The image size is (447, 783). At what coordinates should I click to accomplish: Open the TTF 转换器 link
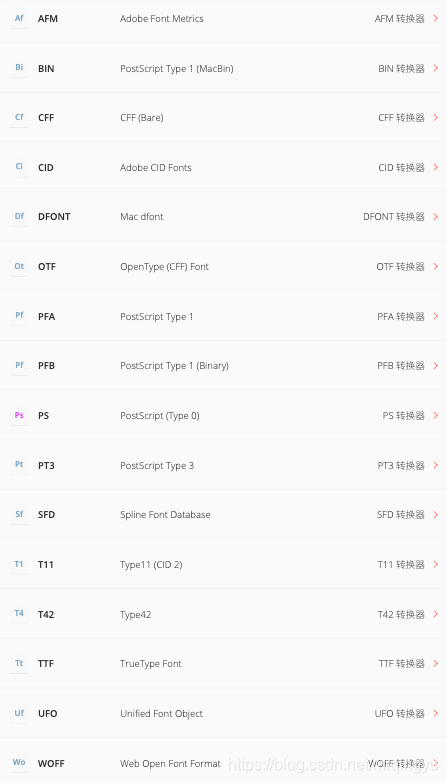pos(401,664)
